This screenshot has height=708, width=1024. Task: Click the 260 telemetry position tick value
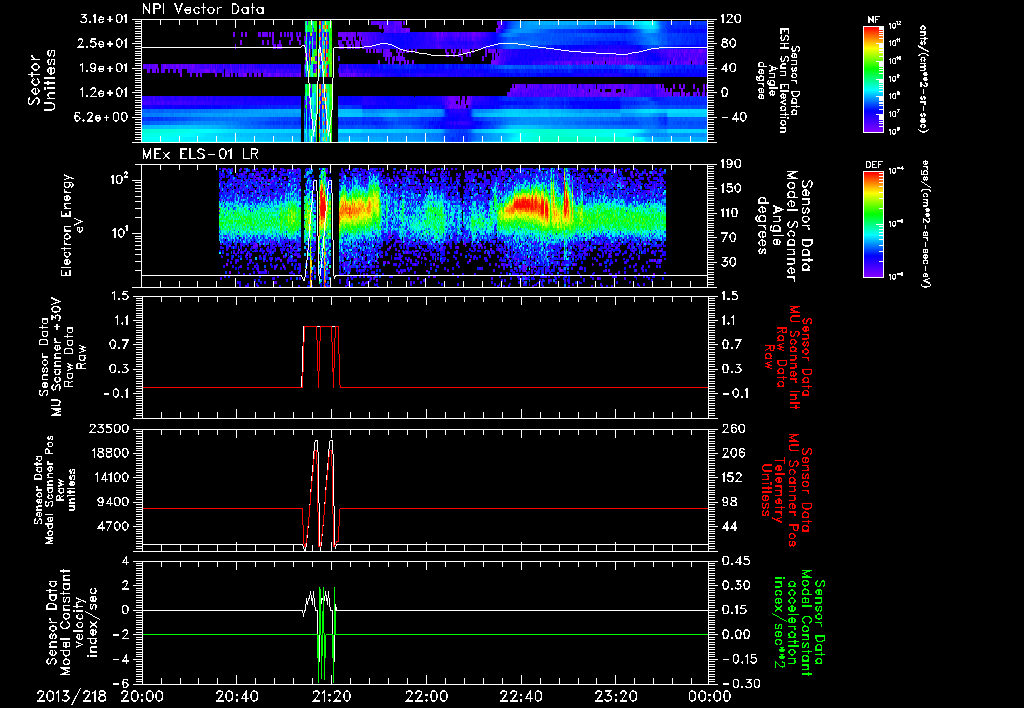coord(732,428)
